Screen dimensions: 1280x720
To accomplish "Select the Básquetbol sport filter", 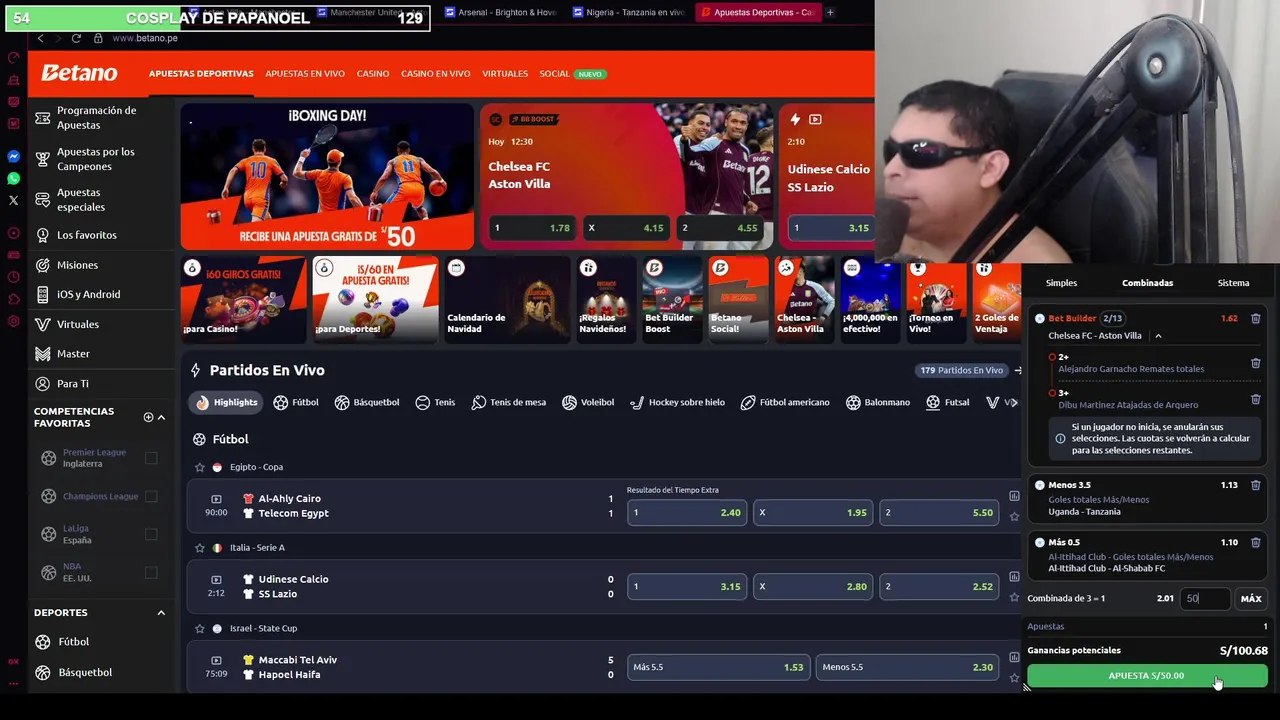I will (367, 402).
